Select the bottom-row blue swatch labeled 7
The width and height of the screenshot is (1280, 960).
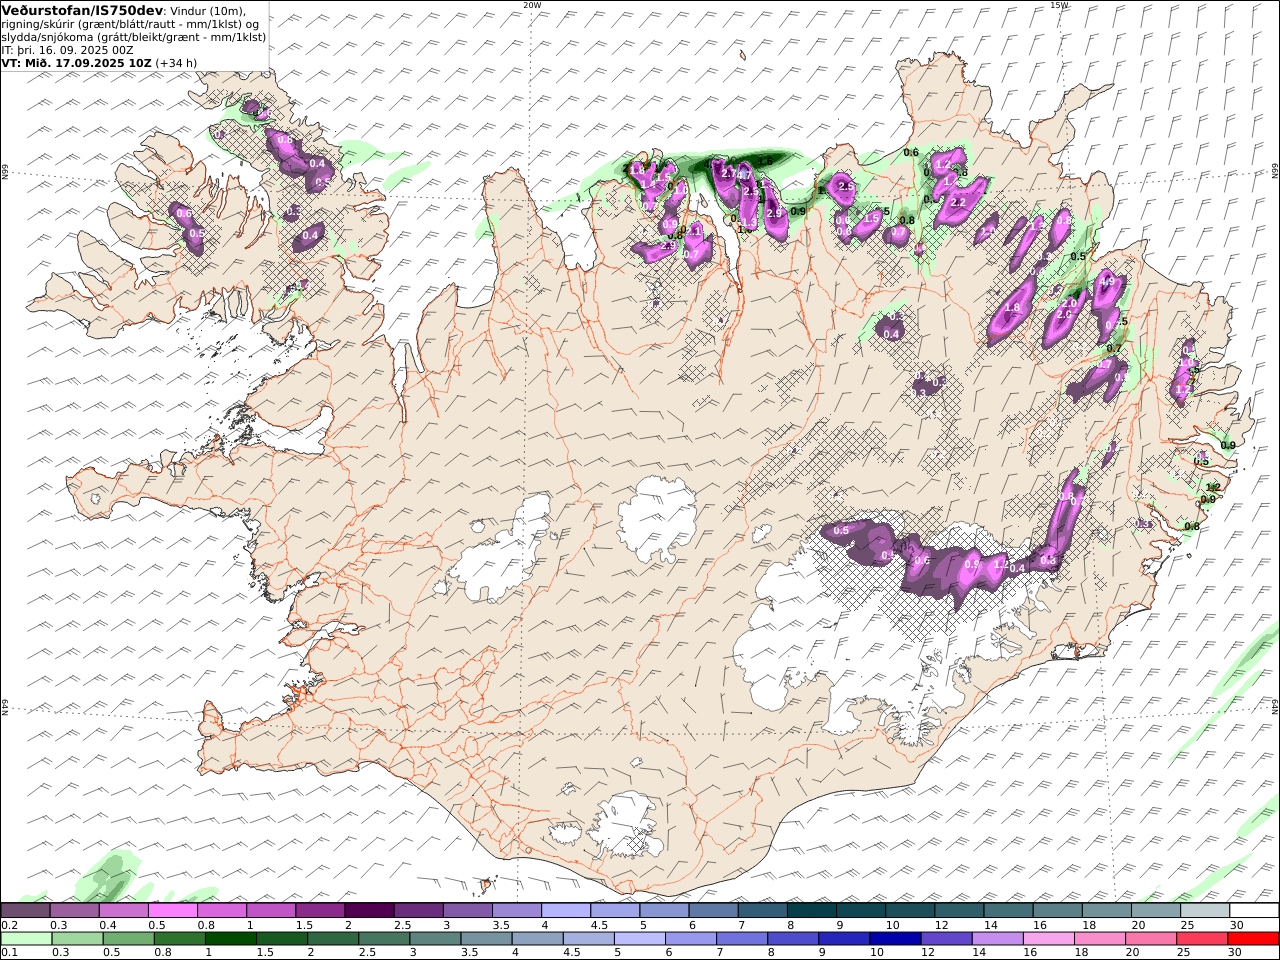tap(741, 939)
